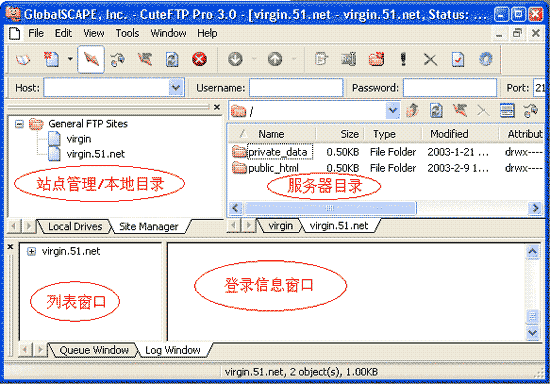Viewport: 550px width, 384px height.
Task: Click the Upload up-arrow icon
Action: click(x=275, y=59)
